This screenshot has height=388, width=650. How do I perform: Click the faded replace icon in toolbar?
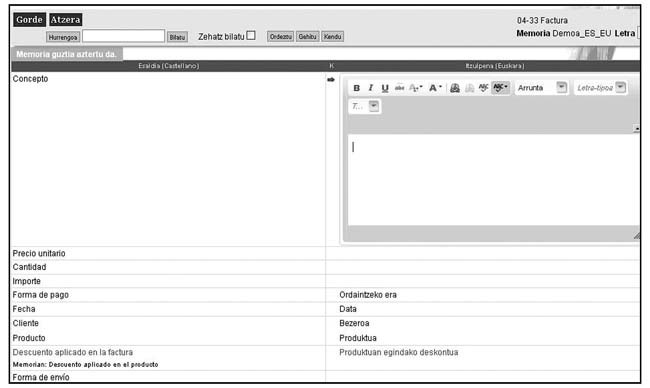tap(469, 88)
